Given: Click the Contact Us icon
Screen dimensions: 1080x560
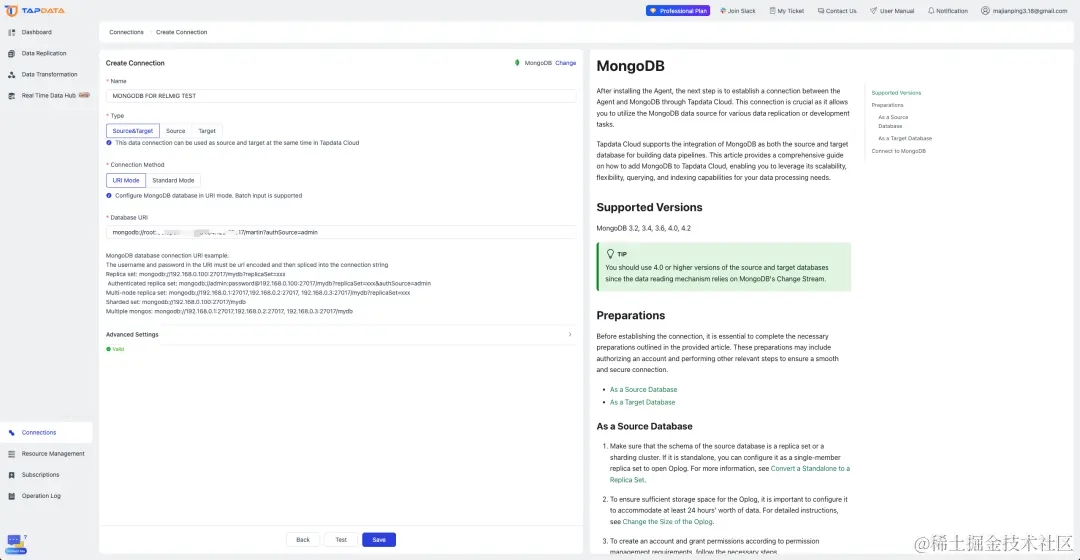Looking at the screenshot, I should pyautogui.click(x=821, y=11).
